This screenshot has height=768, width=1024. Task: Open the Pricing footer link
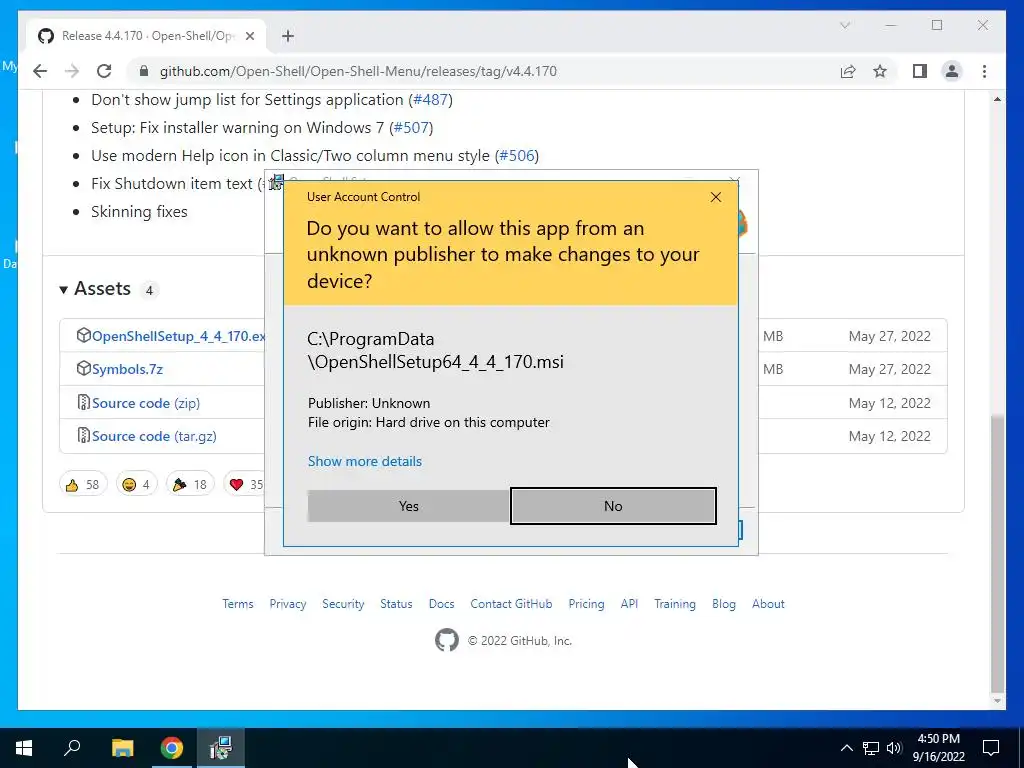[586, 604]
